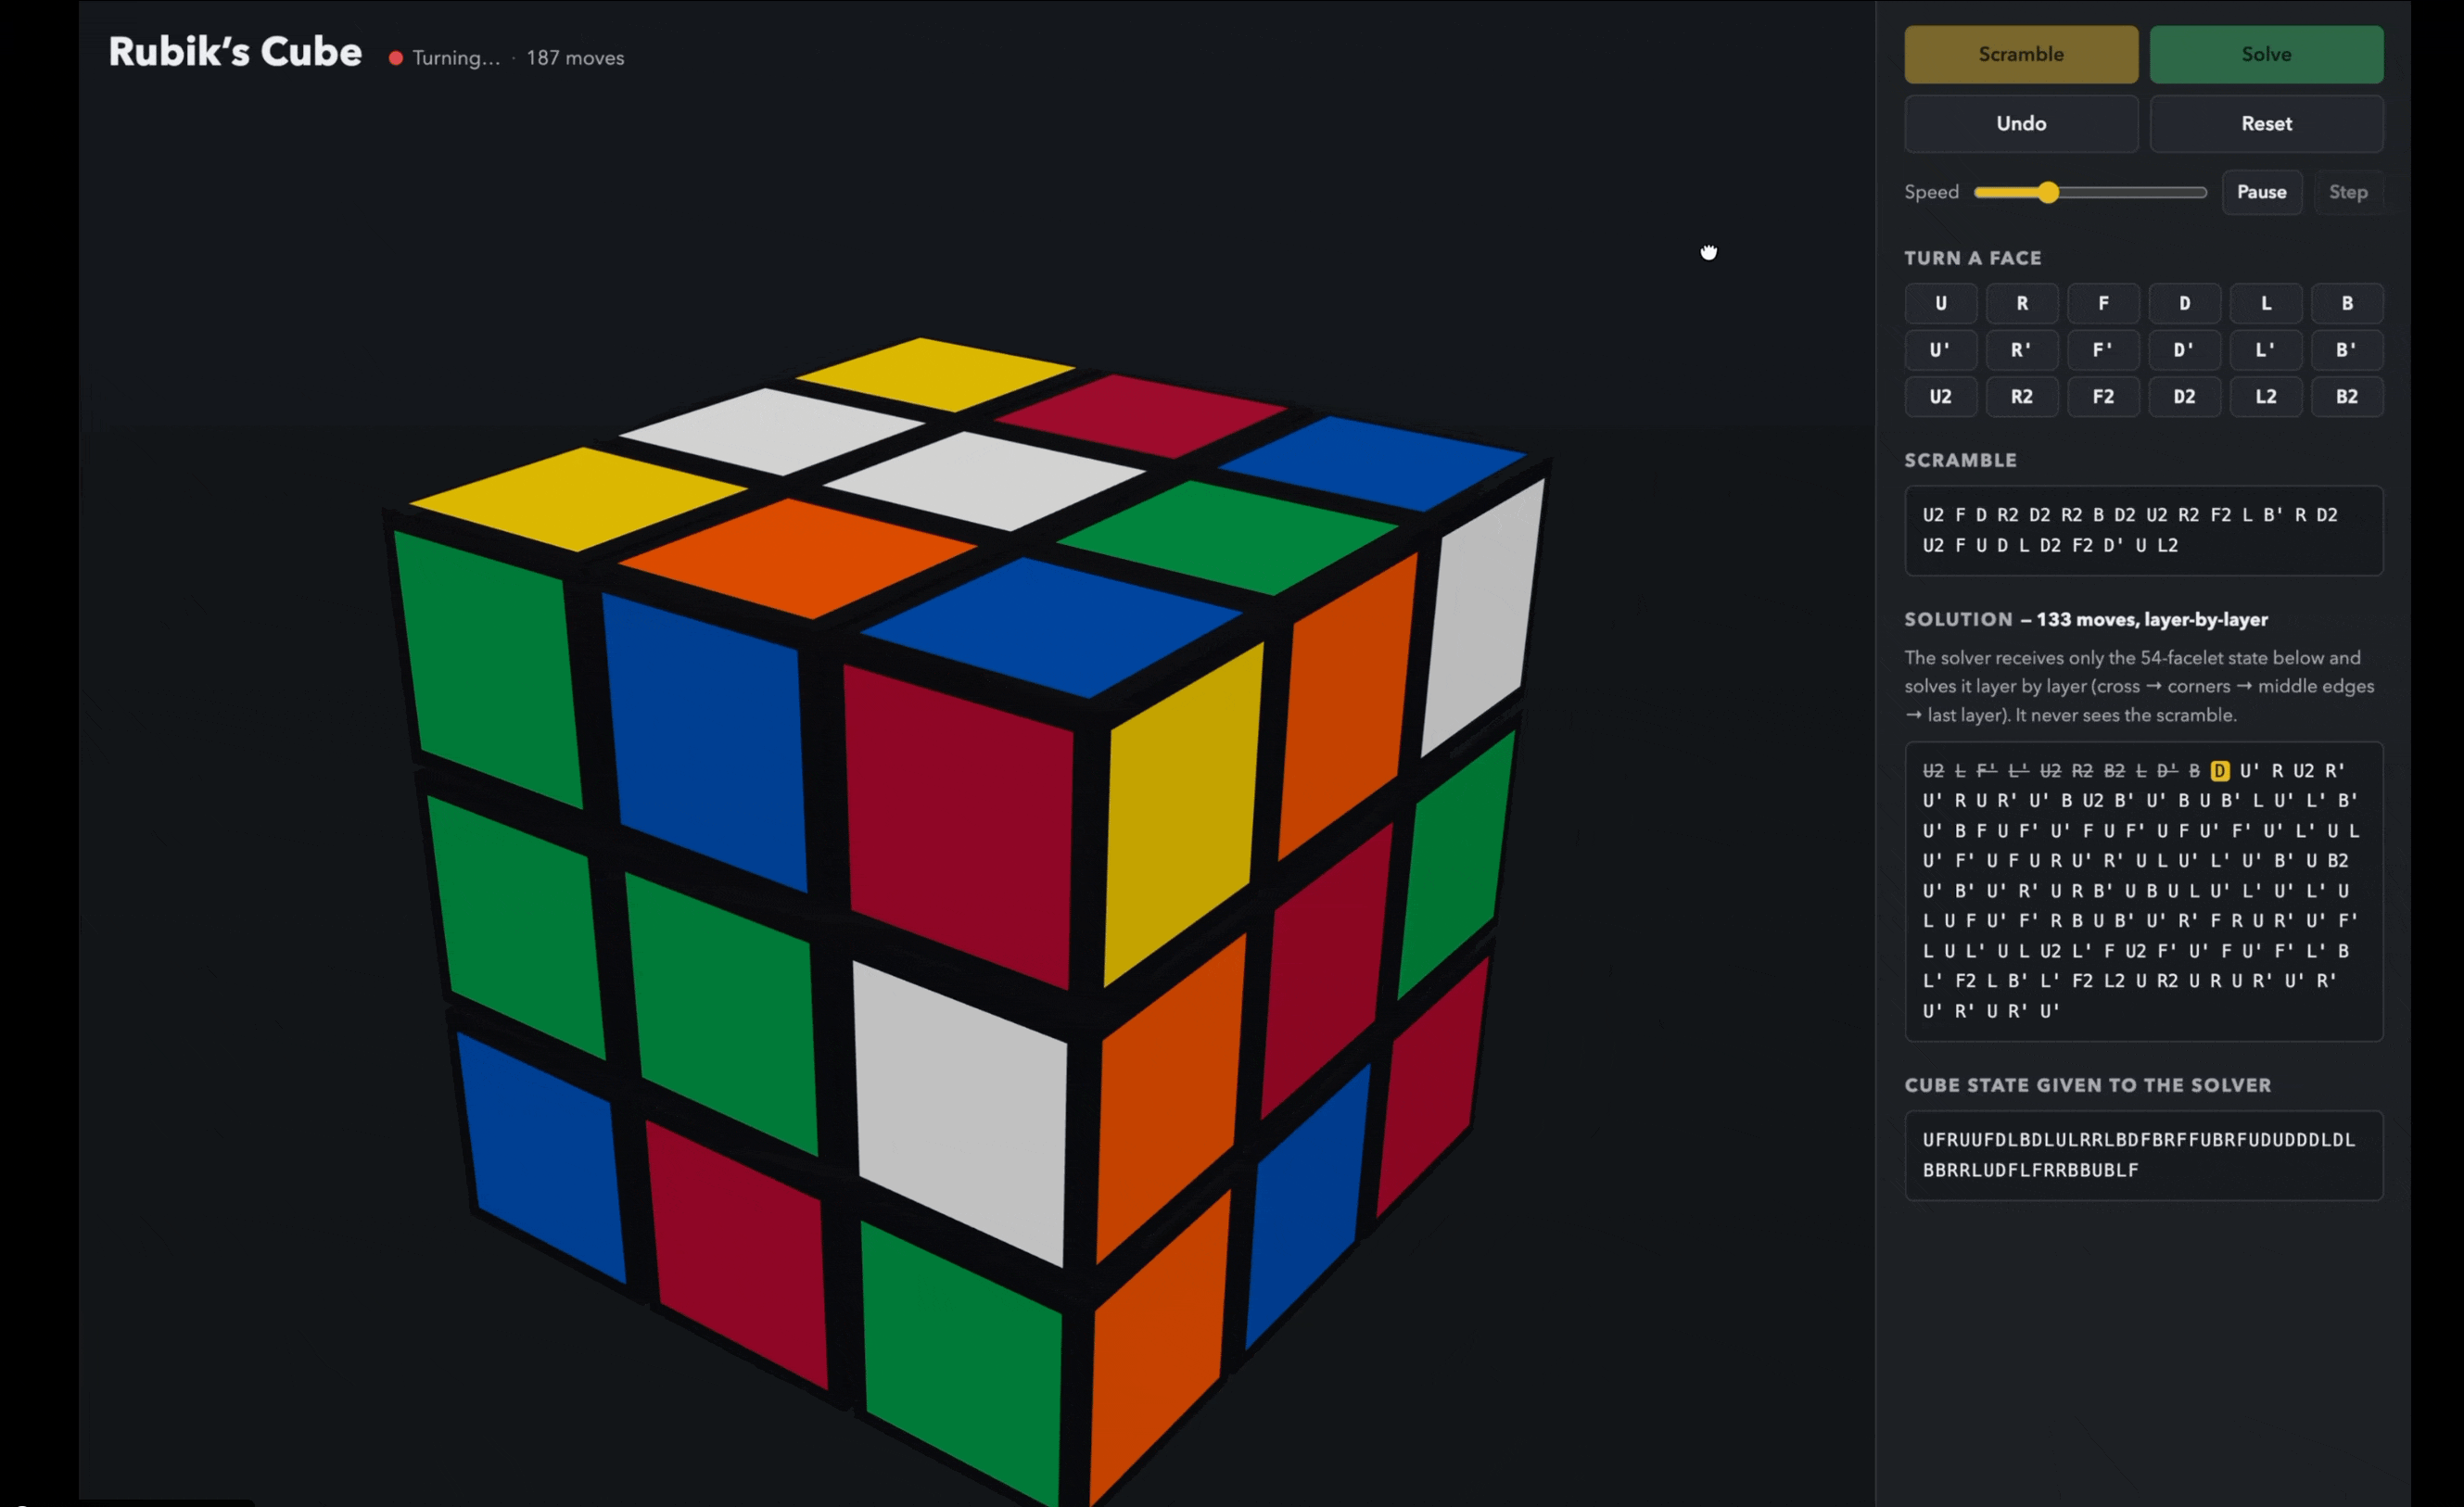Apply the R' counter-clockwise turn
This screenshot has width=2464, height=1507.
[2021, 350]
